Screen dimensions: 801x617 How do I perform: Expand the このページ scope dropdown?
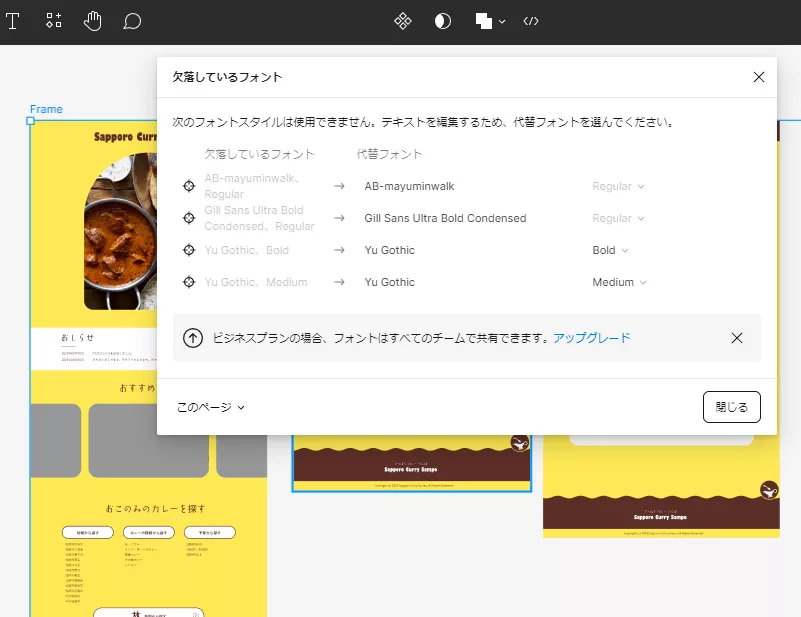(211, 407)
